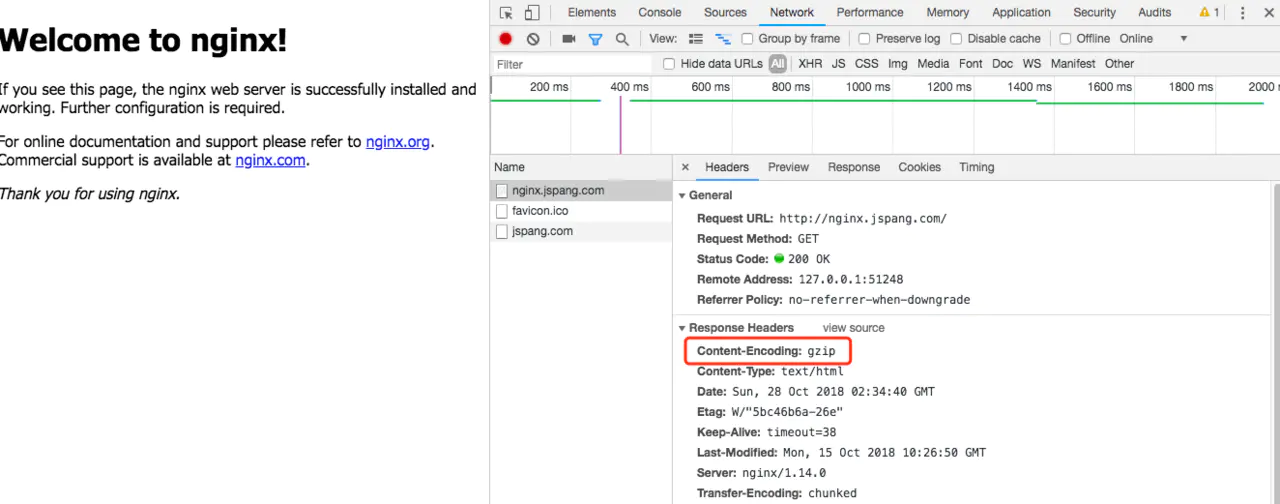Click the green 200 status dot
Viewport: 1280px width, 504px height.
pyautogui.click(x=779, y=259)
